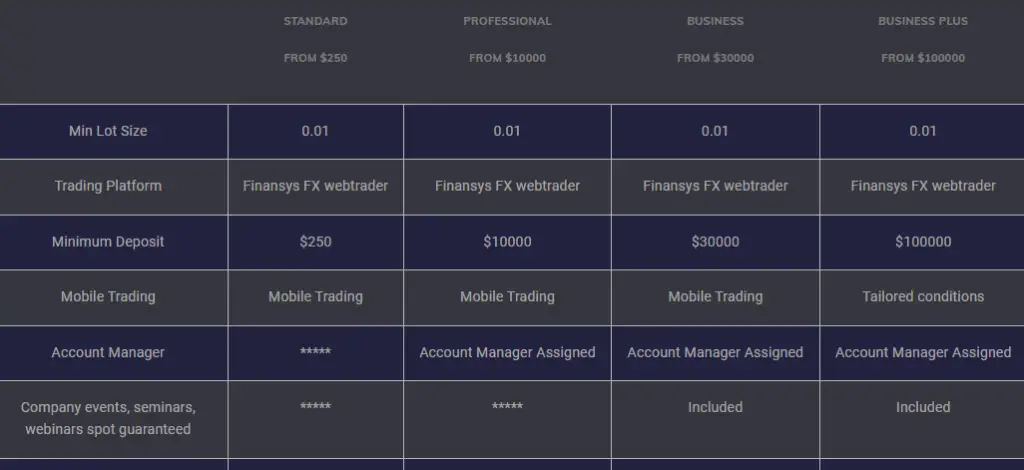1024x470 pixels.
Task: Click the Min Lot Size row label
Action: 108,131
